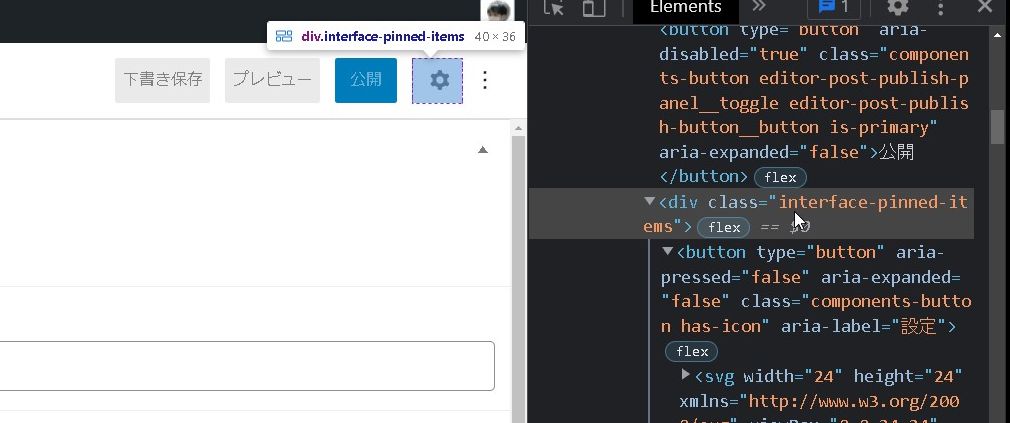Toggle the flex badge after the closing button tag

pos(780,177)
